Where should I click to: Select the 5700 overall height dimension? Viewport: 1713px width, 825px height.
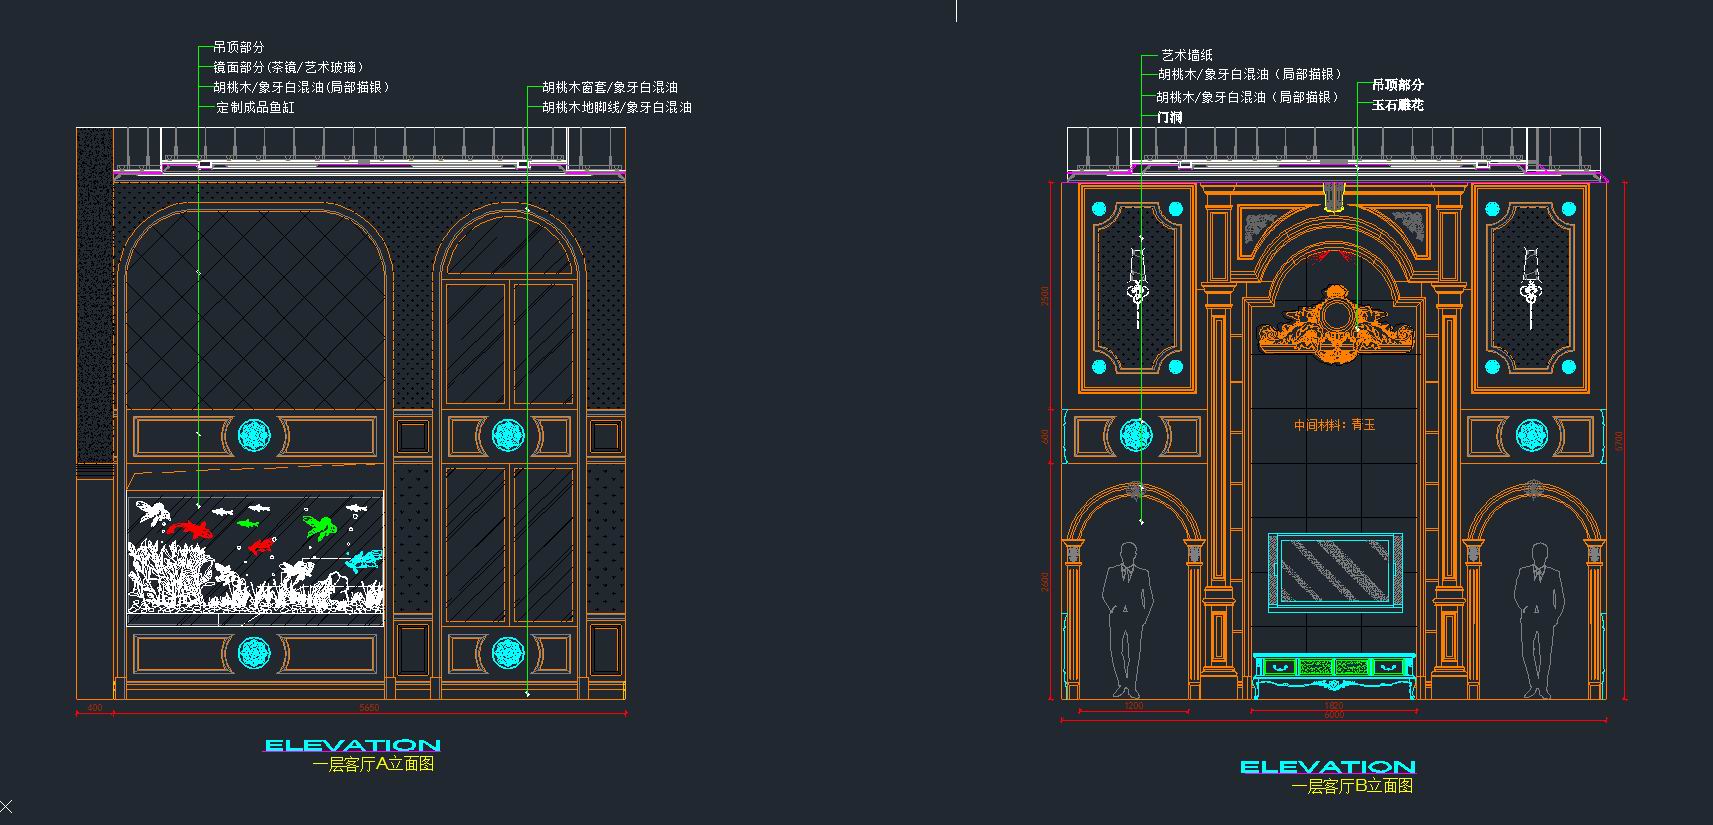[x=1619, y=439]
